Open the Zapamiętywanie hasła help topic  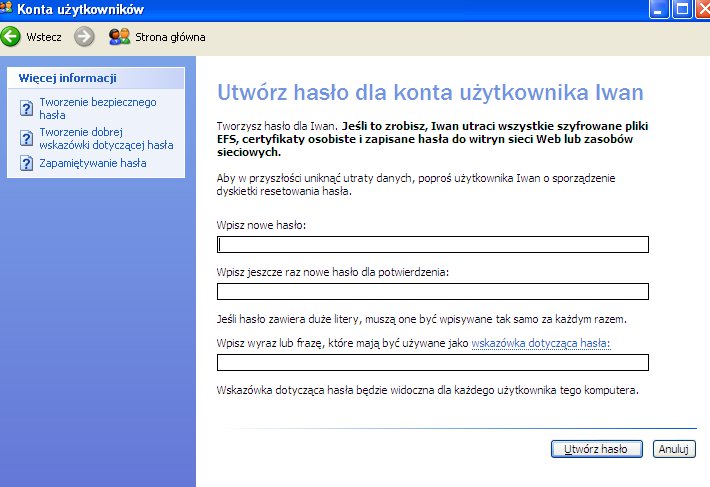(93, 162)
